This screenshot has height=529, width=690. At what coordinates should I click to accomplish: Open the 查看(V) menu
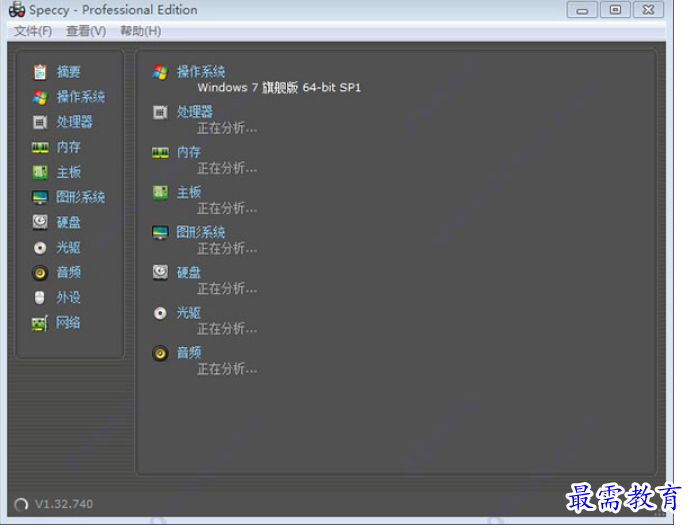(86, 31)
